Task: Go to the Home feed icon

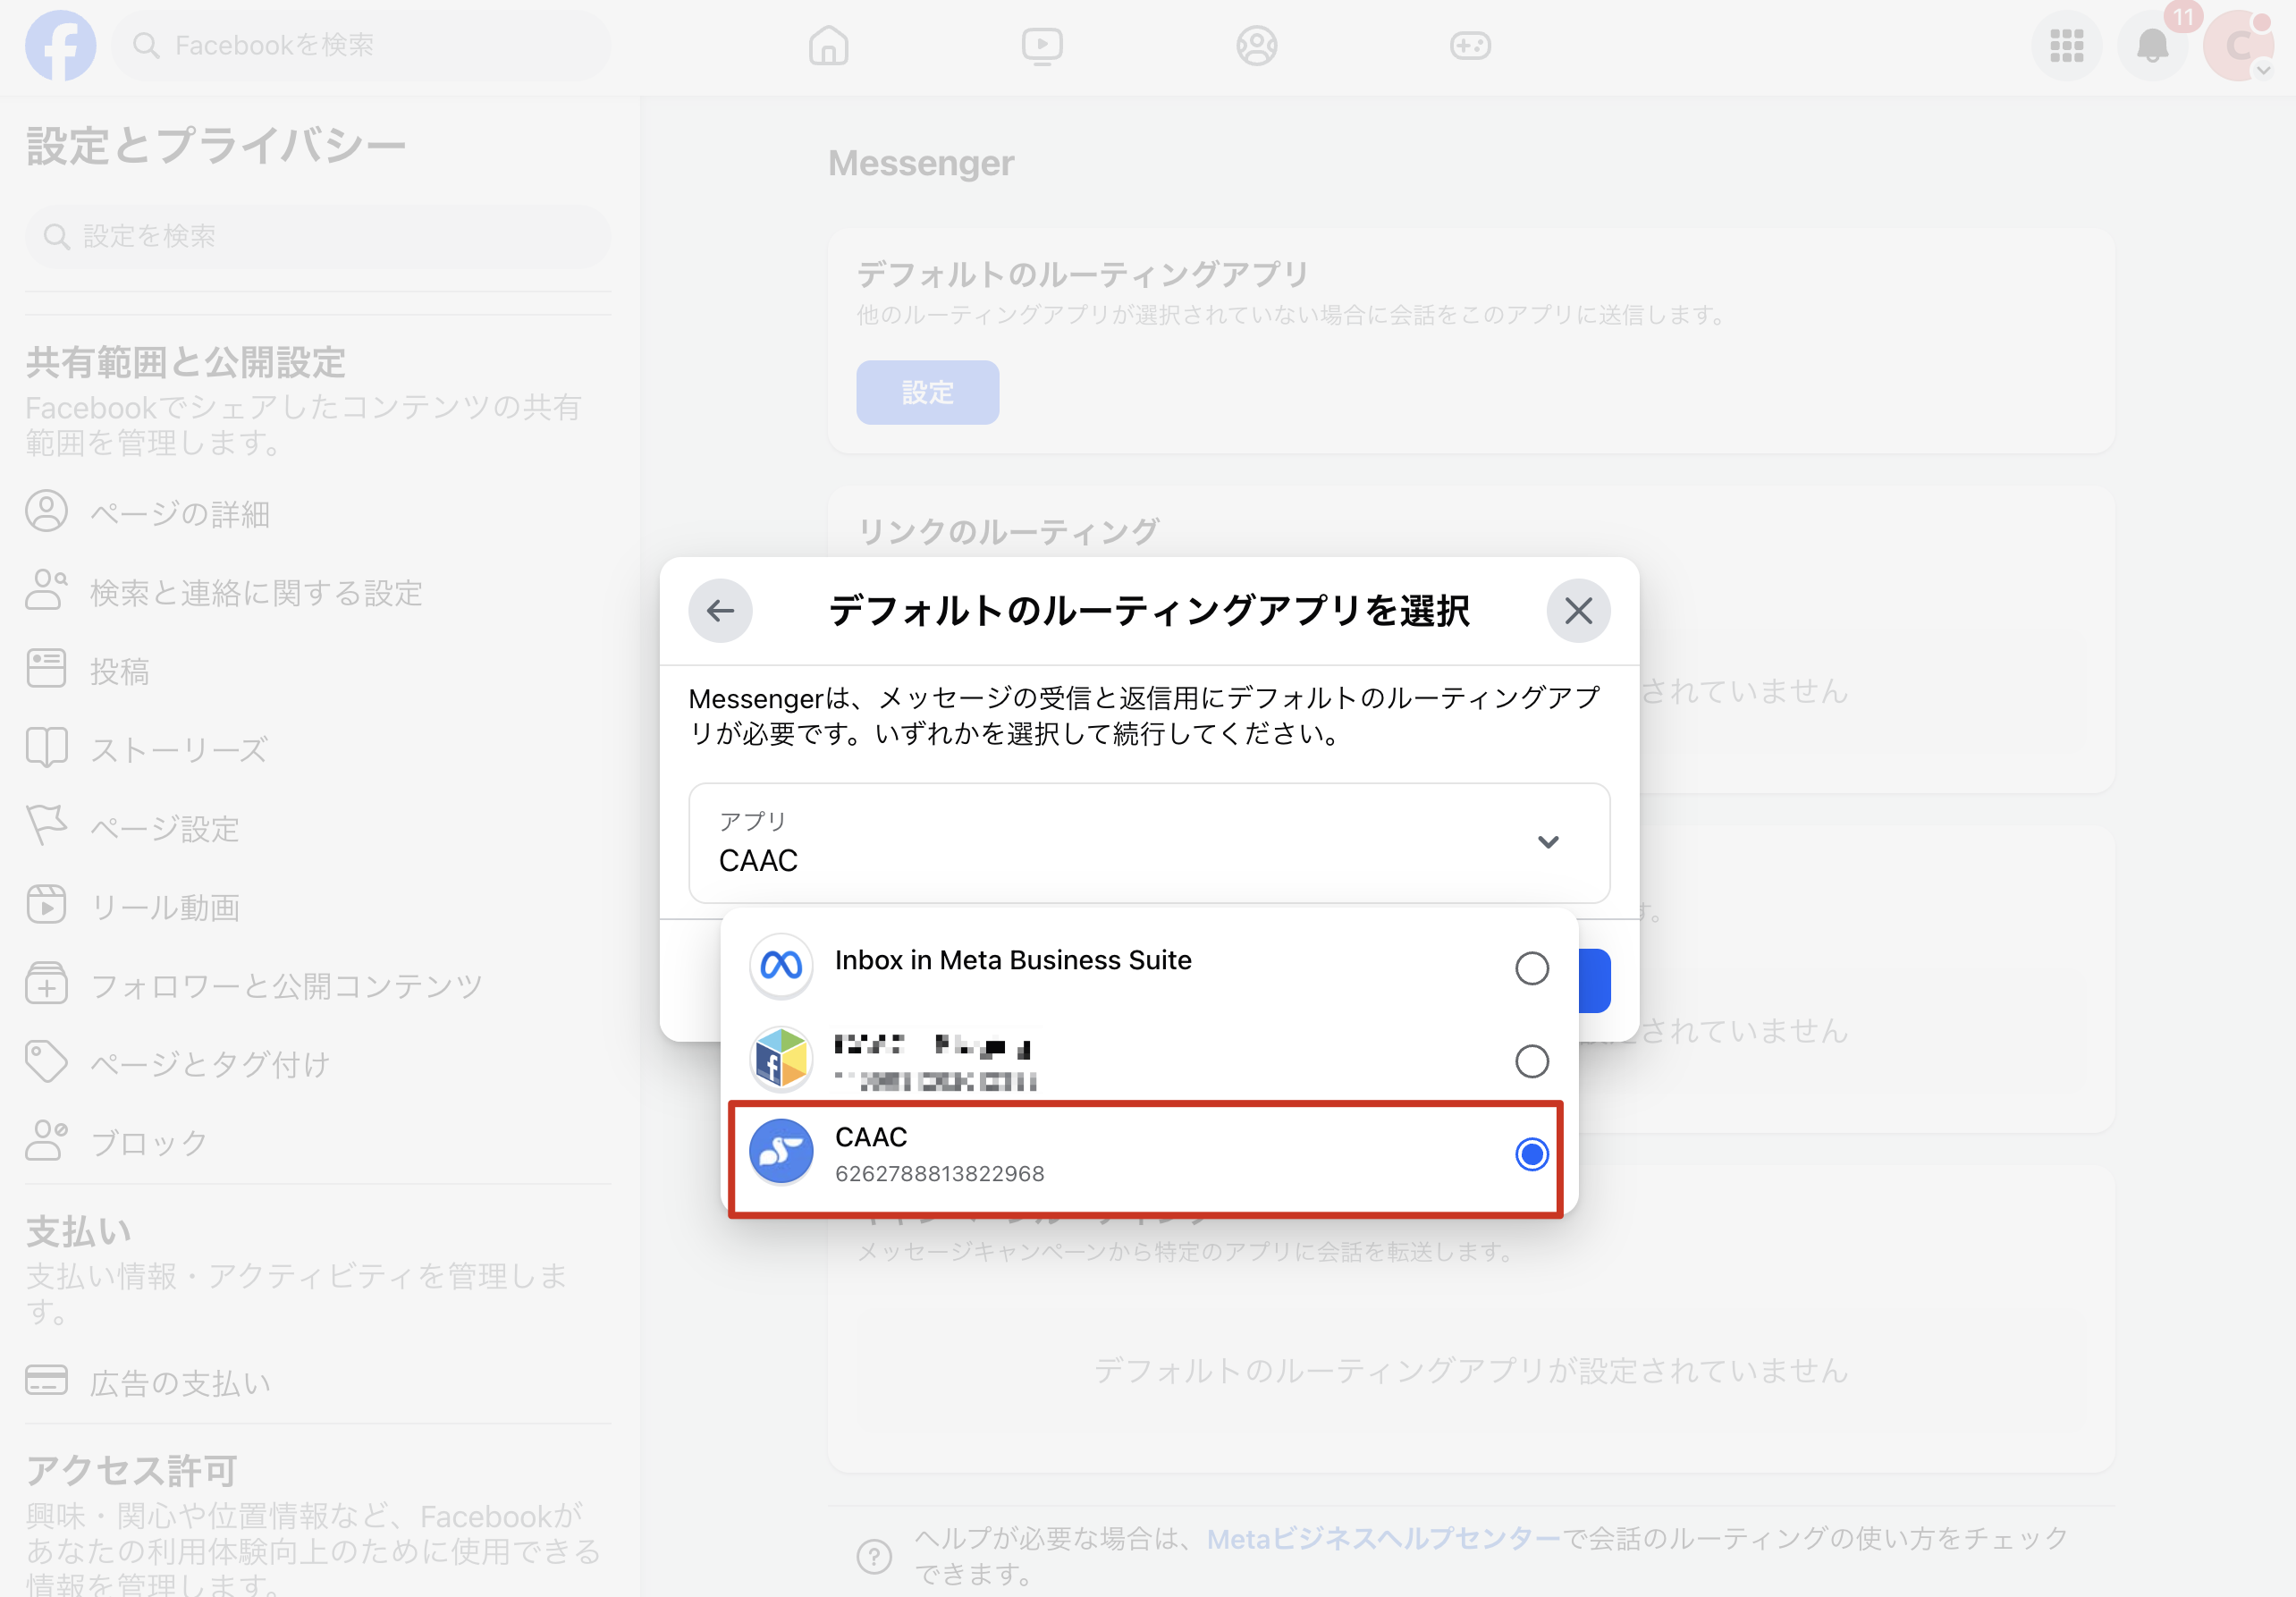Action: (828, 46)
